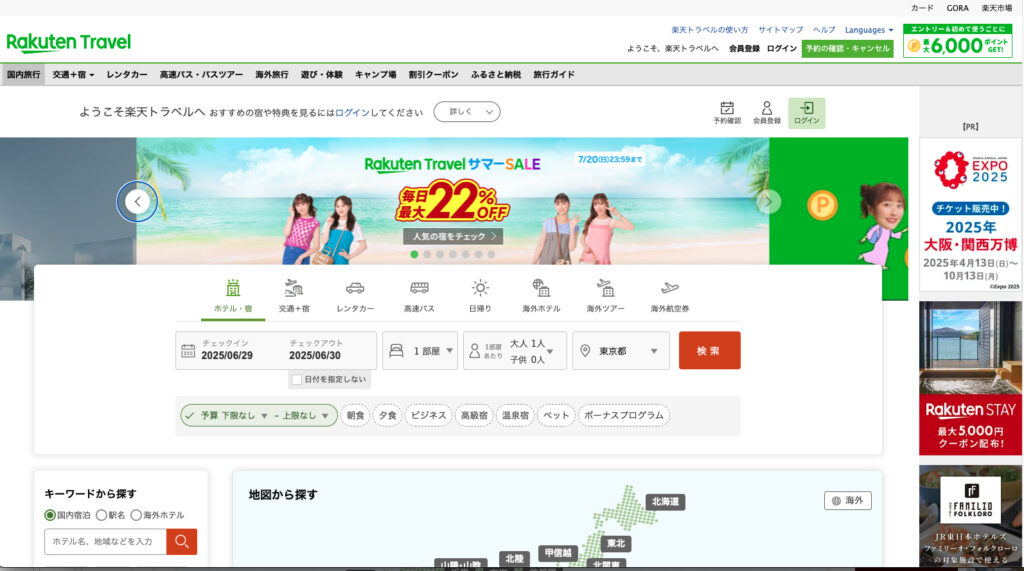
Task: Expand the 詳しく details dropdown
Action: tap(467, 112)
